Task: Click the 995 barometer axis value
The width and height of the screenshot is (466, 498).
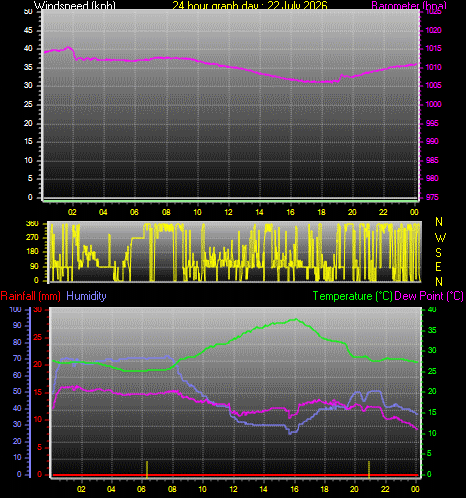Action: (432, 123)
